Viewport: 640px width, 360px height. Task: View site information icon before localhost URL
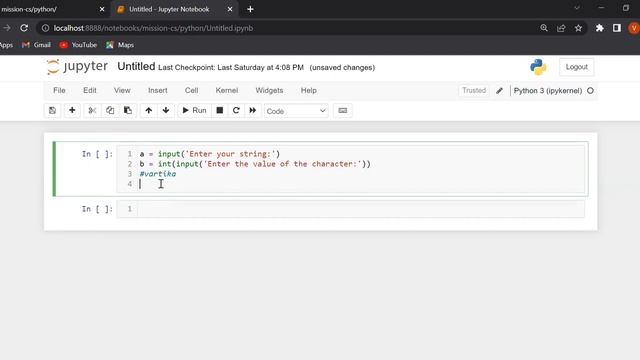[45, 28]
